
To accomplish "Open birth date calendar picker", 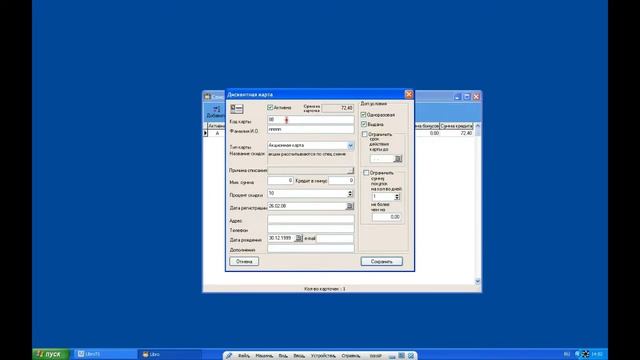I will point(299,238).
